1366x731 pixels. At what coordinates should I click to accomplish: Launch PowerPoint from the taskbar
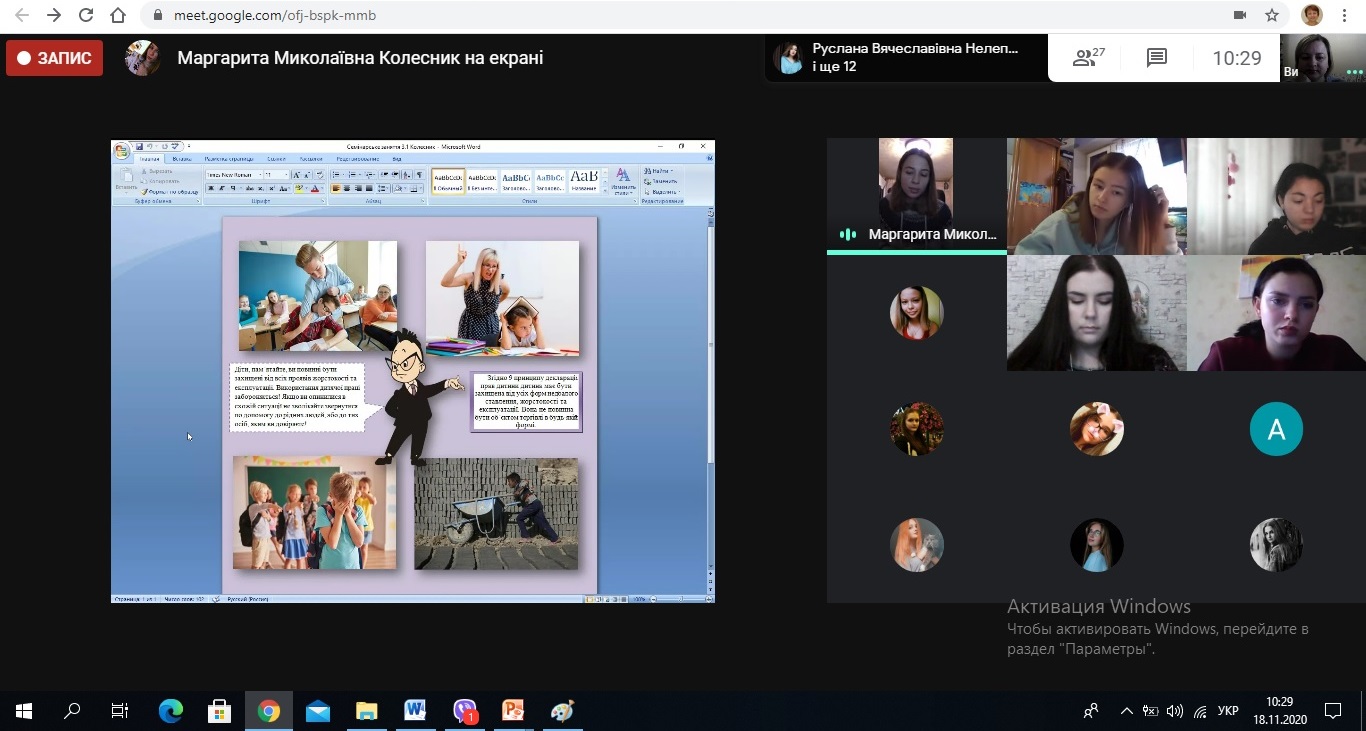[x=513, y=711]
